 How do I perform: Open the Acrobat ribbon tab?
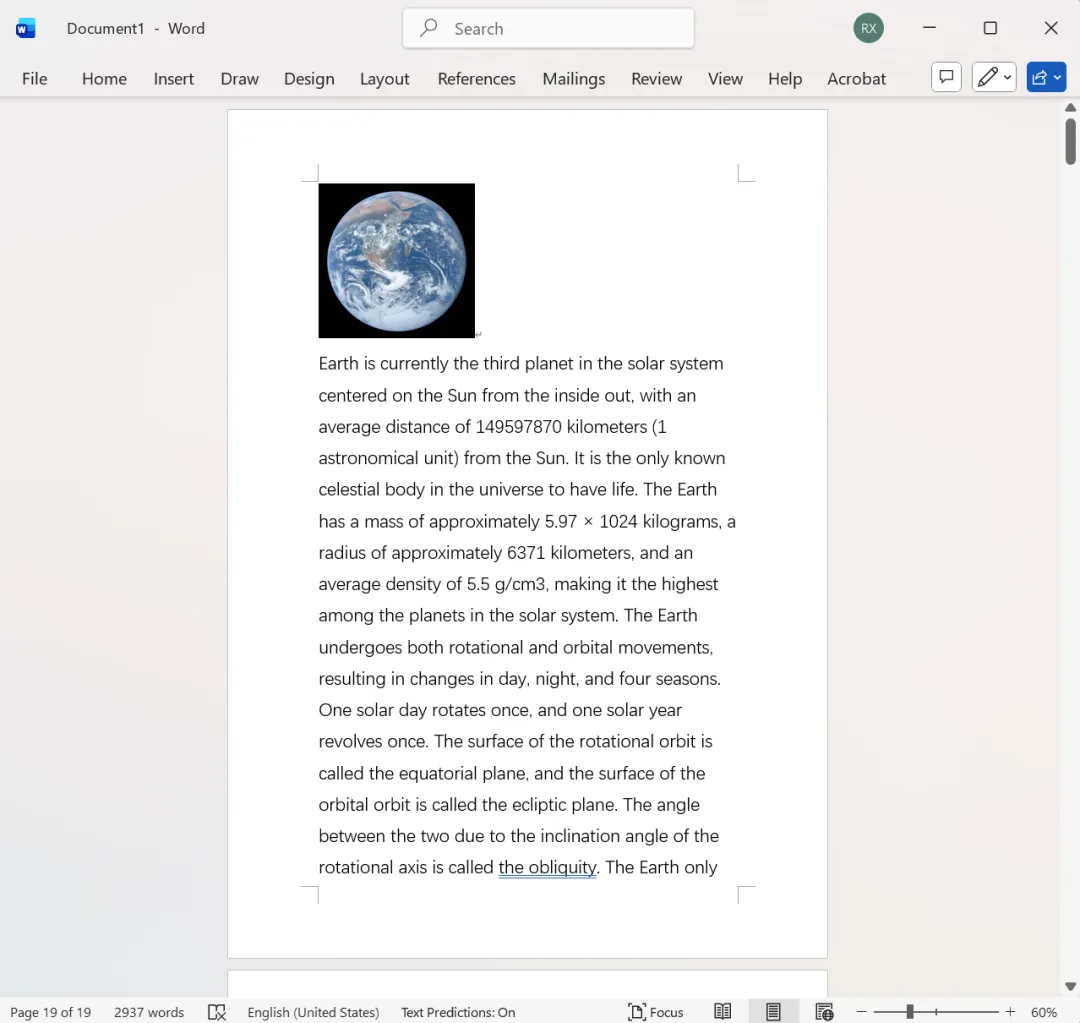tap(856, 79)
